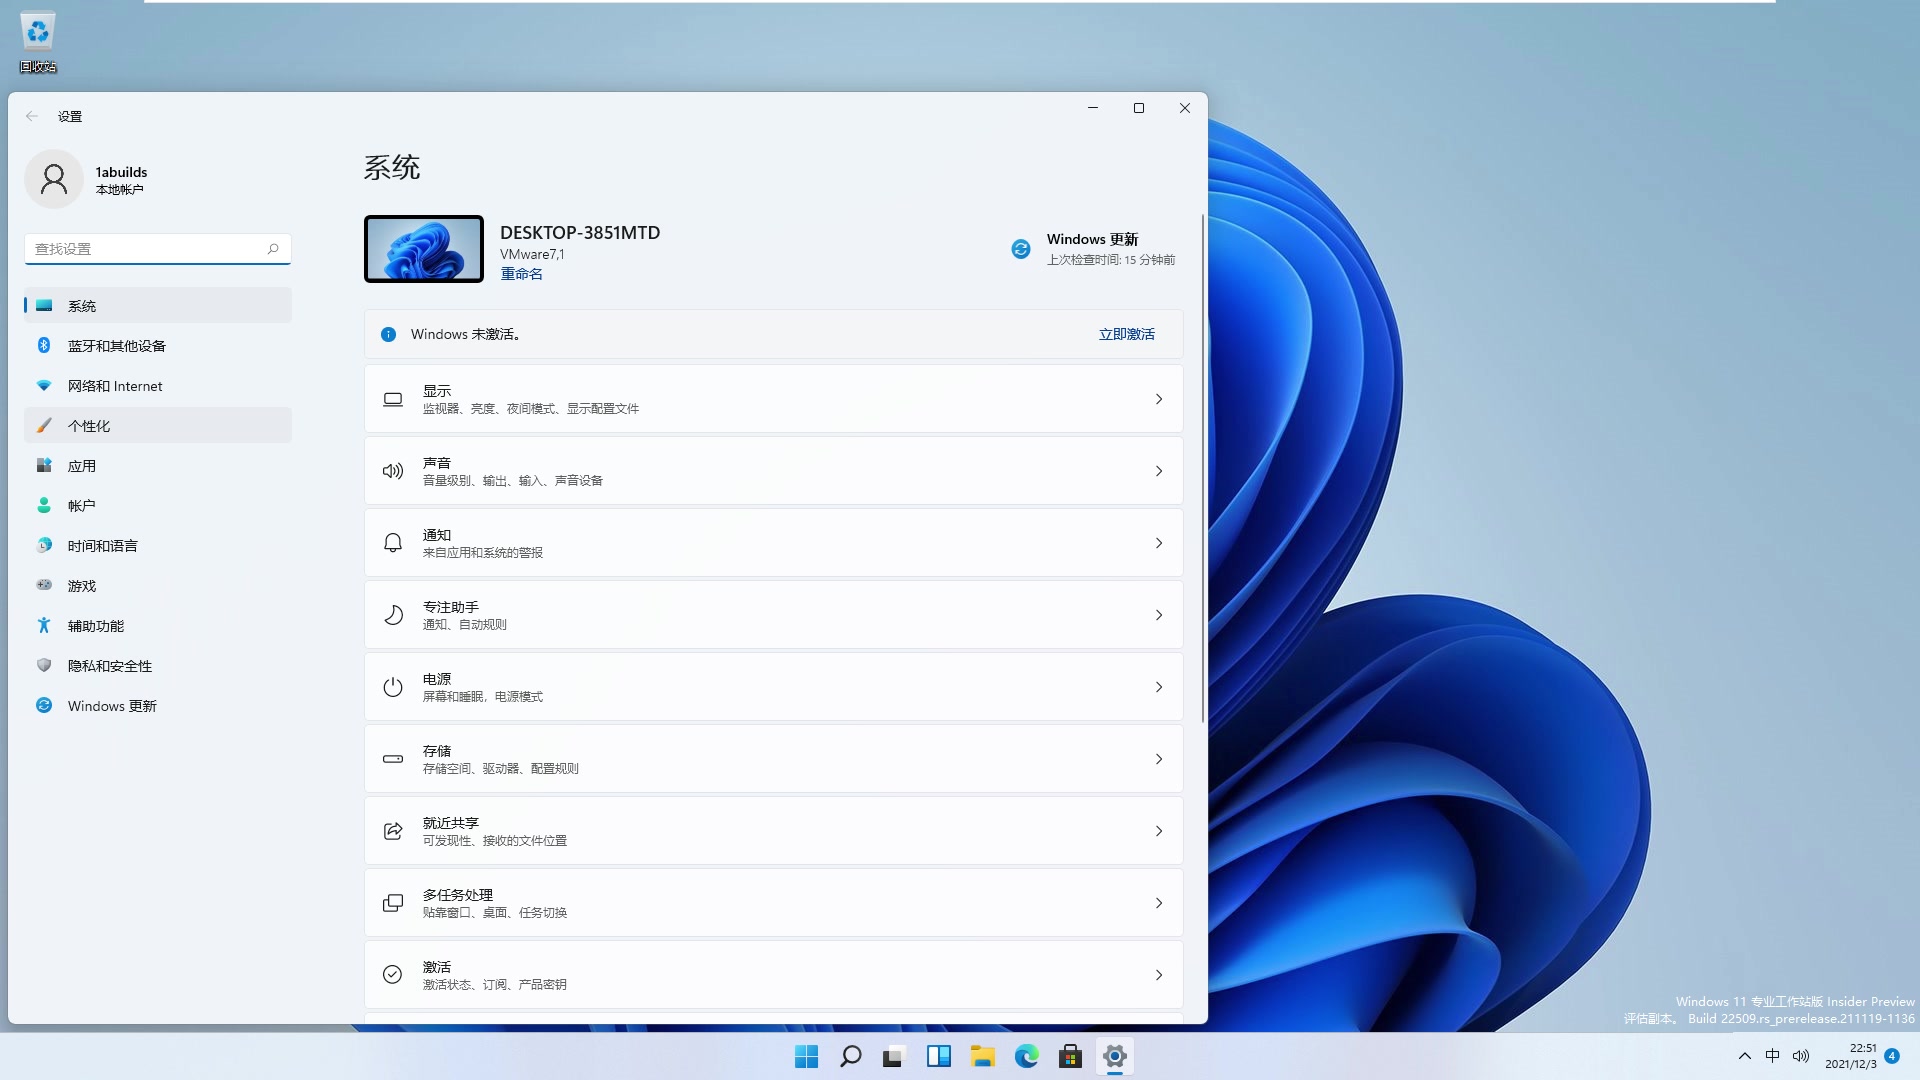
Task: Open Widgets from the taskbar
Action: [938, 1056]
